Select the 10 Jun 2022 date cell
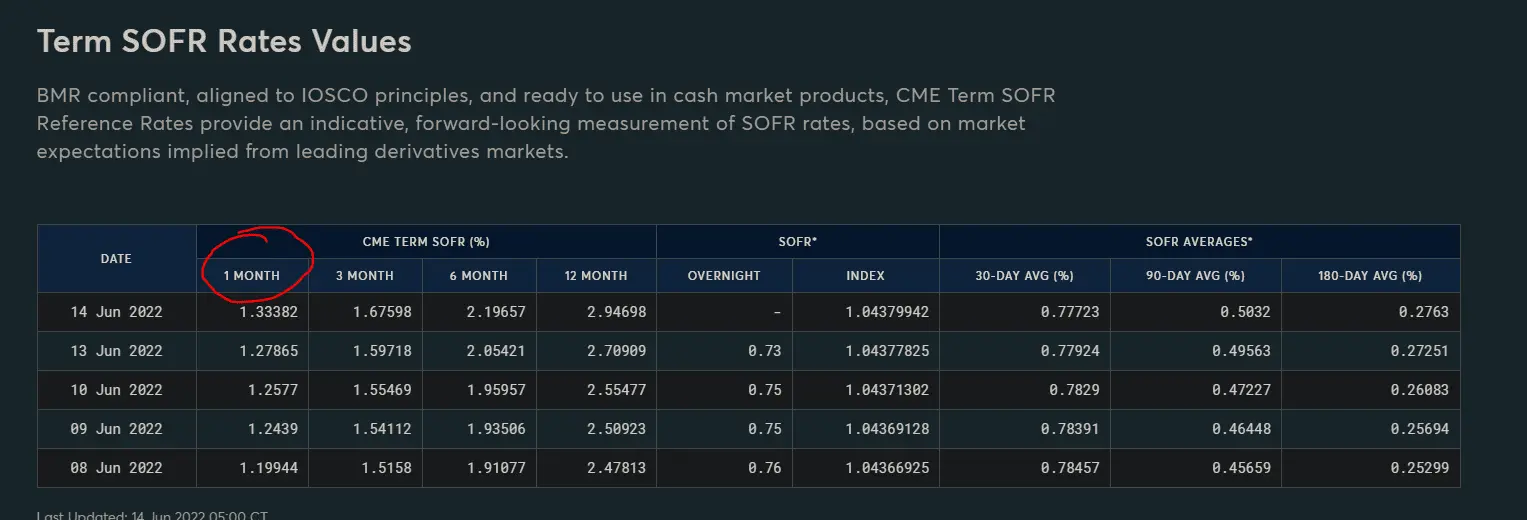Viewport: 1527px width, 520px height. point(116,390)
